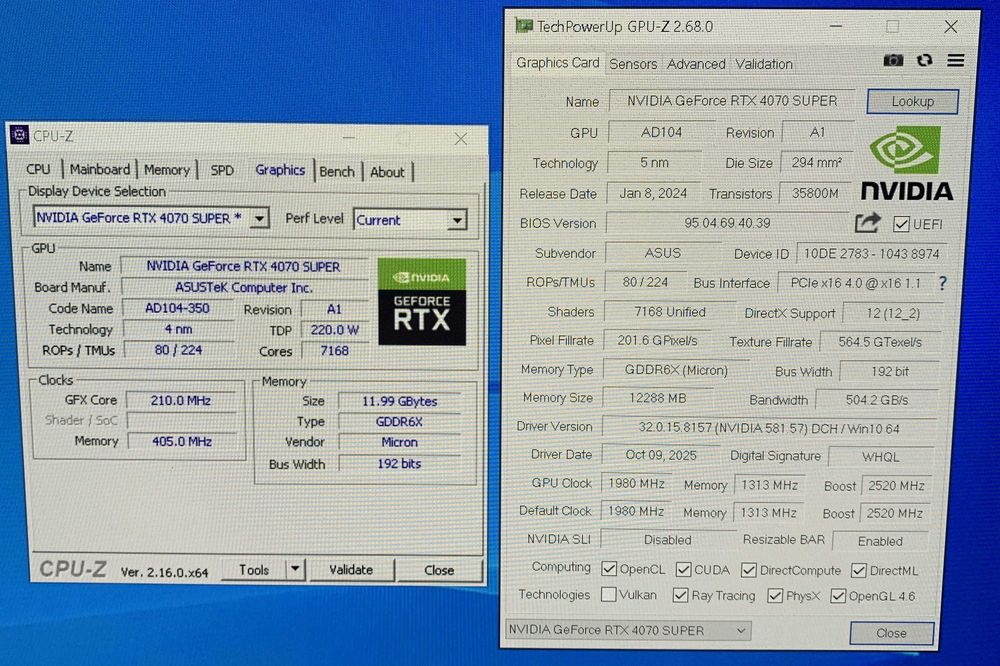Viewport: 1000px width, 666px height.
Task: Switch to the Sensors tab
Action: pyautogui.click(x=633, y=64)
